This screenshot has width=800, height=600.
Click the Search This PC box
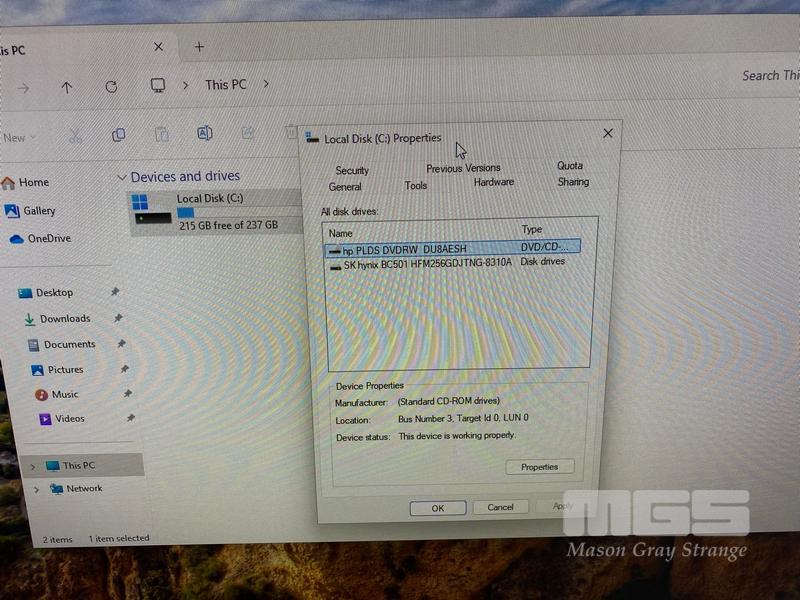(768, 76)
